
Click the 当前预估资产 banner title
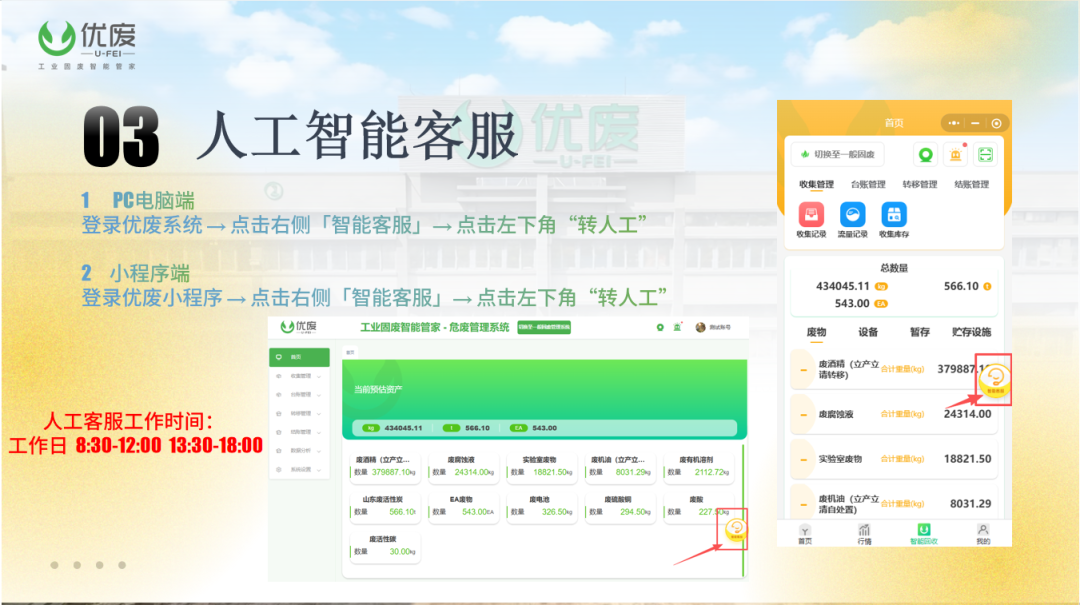pos(378,389)
